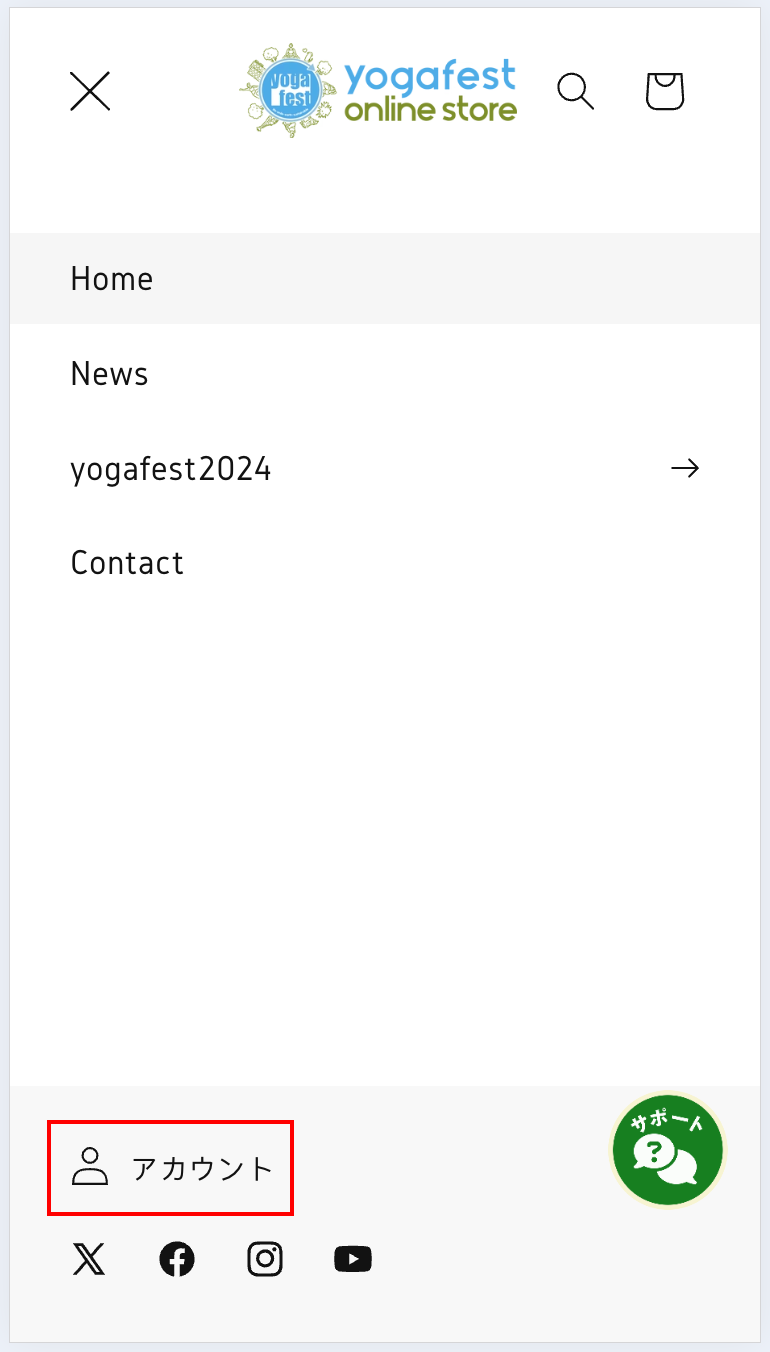
Task: Click the blue "yogafest" wordmark in header
Action: point(430,77)
